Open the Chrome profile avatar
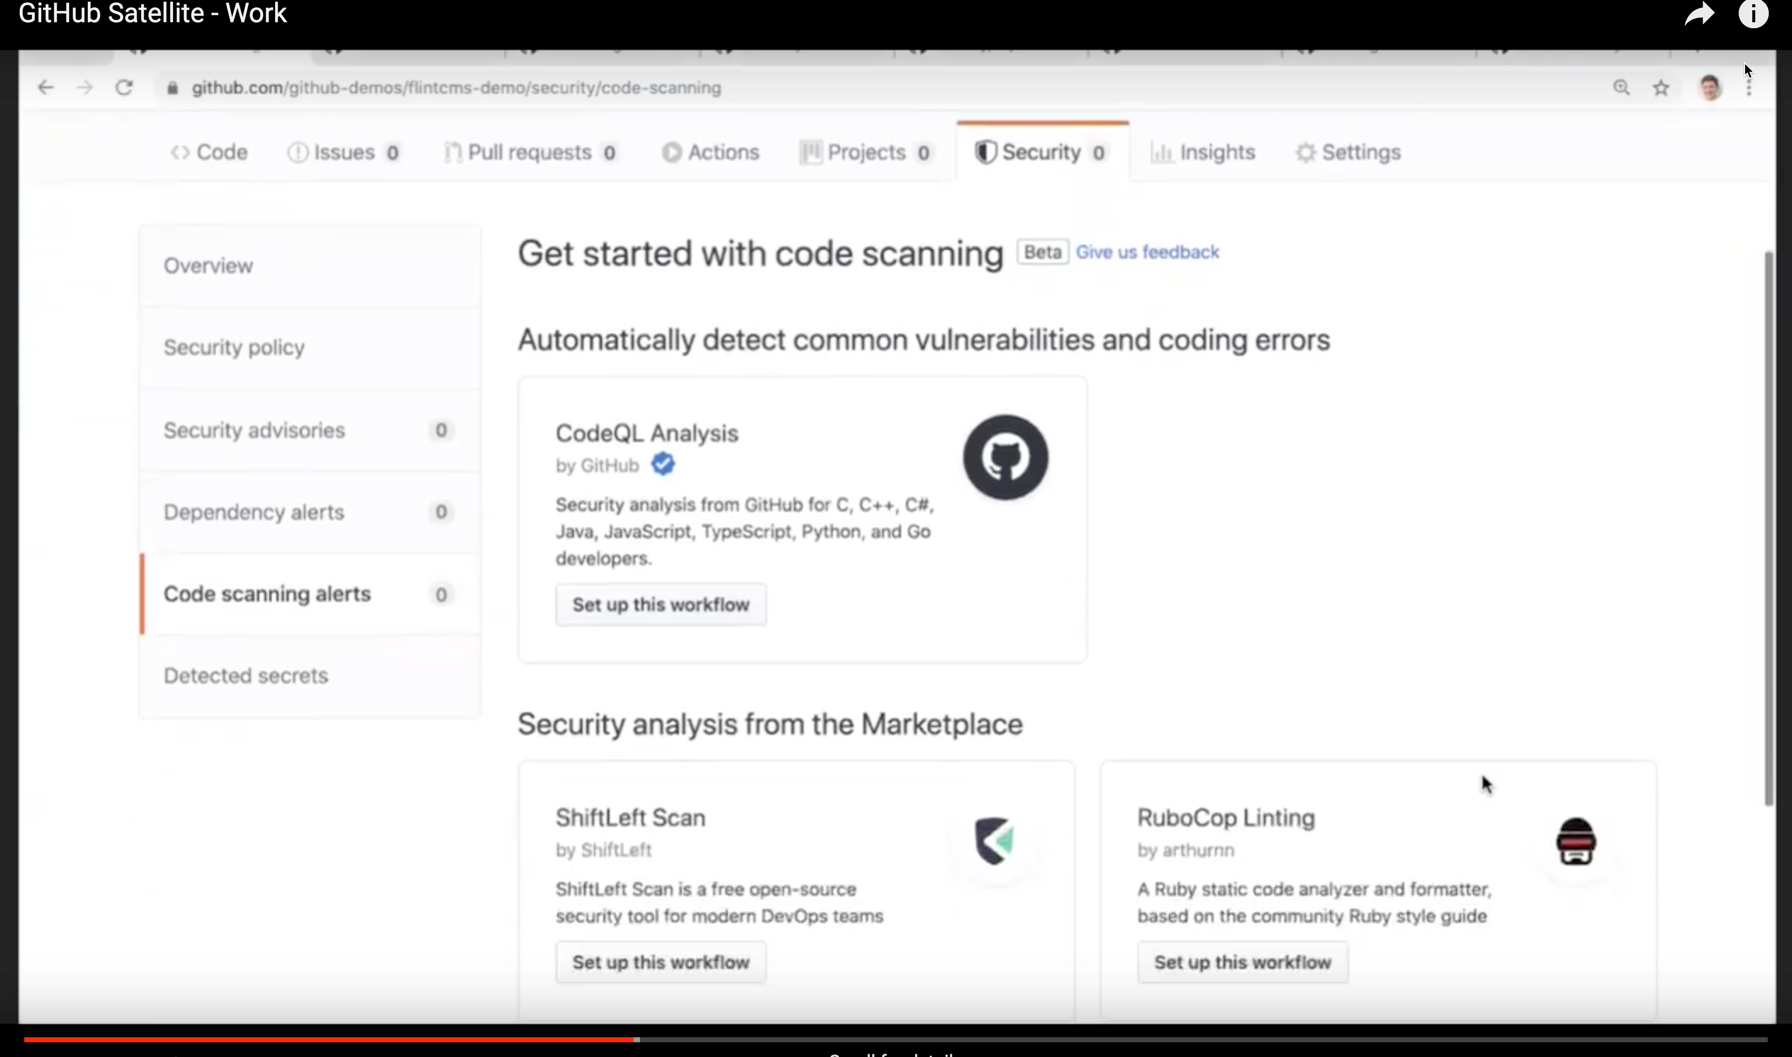 point(1710,88)
